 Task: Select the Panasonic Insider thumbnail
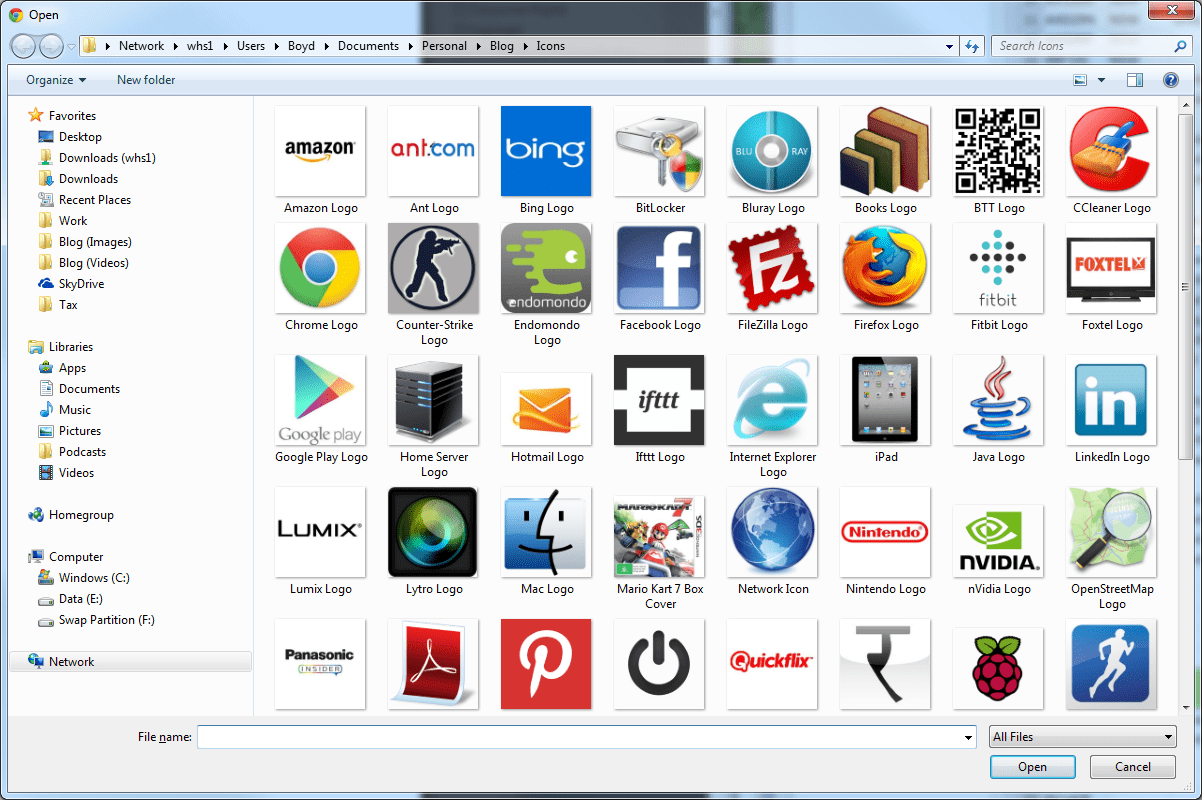(x=320, y=664)
